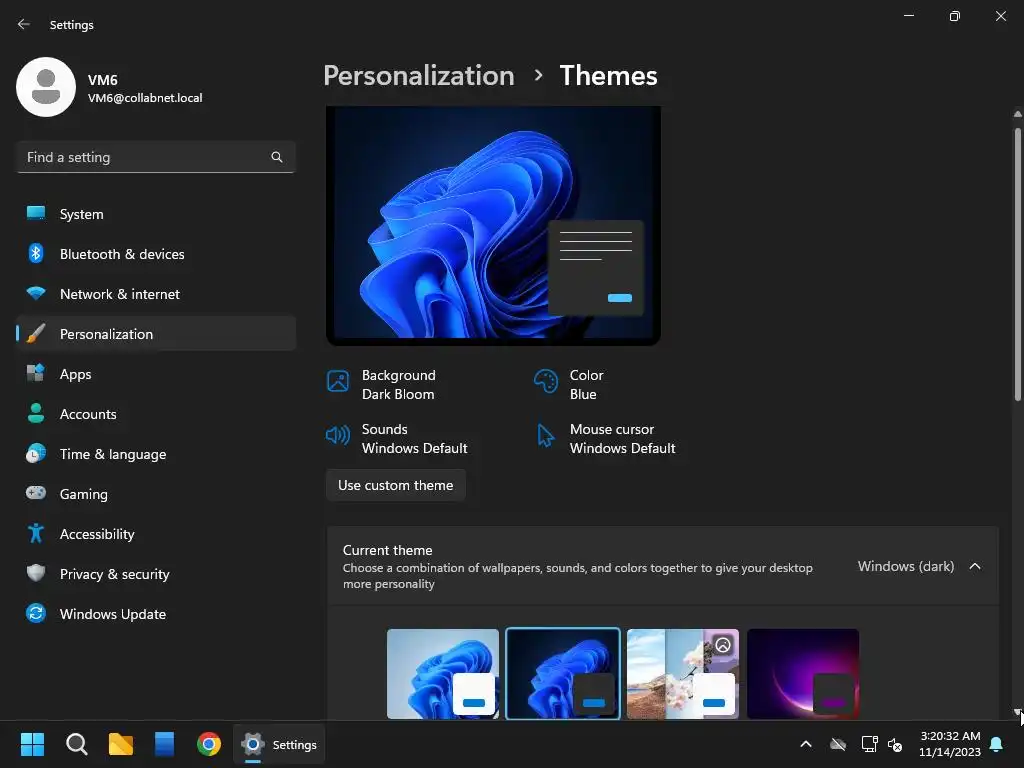Open Accounts settings category
Screen dimensions: 1024x768
pos(156,414)
